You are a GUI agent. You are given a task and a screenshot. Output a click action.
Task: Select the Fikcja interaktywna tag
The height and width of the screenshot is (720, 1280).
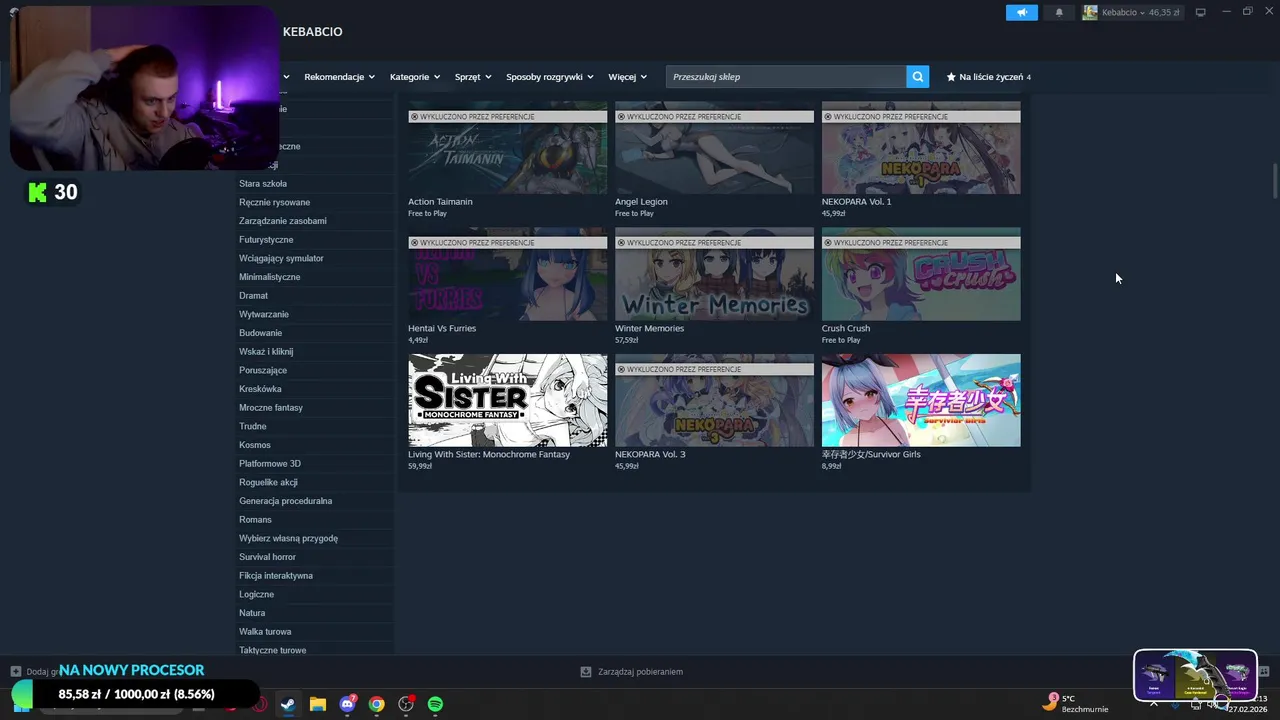pos(276,576)
